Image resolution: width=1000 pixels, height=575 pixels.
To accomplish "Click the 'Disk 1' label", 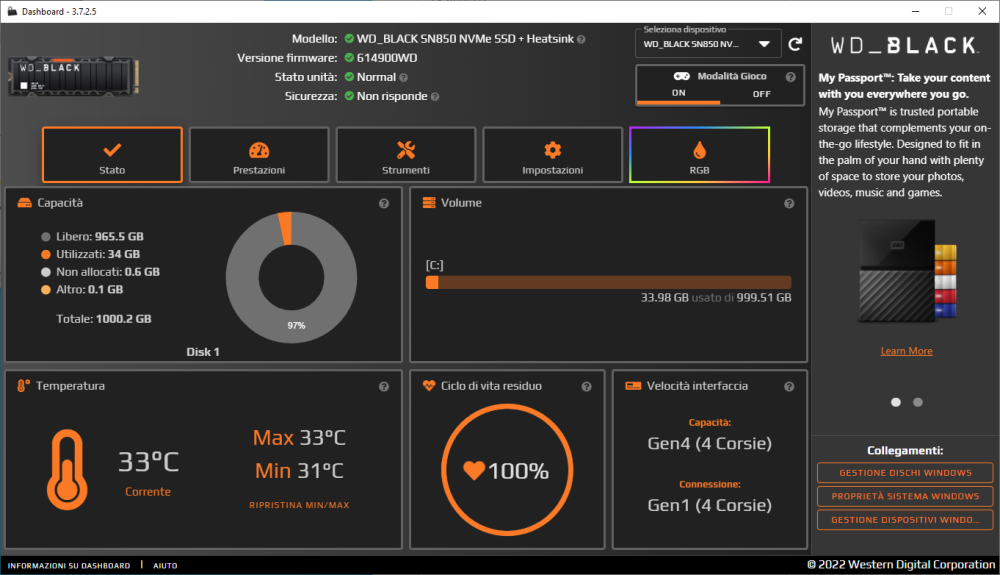I will [x=203, y=352].
